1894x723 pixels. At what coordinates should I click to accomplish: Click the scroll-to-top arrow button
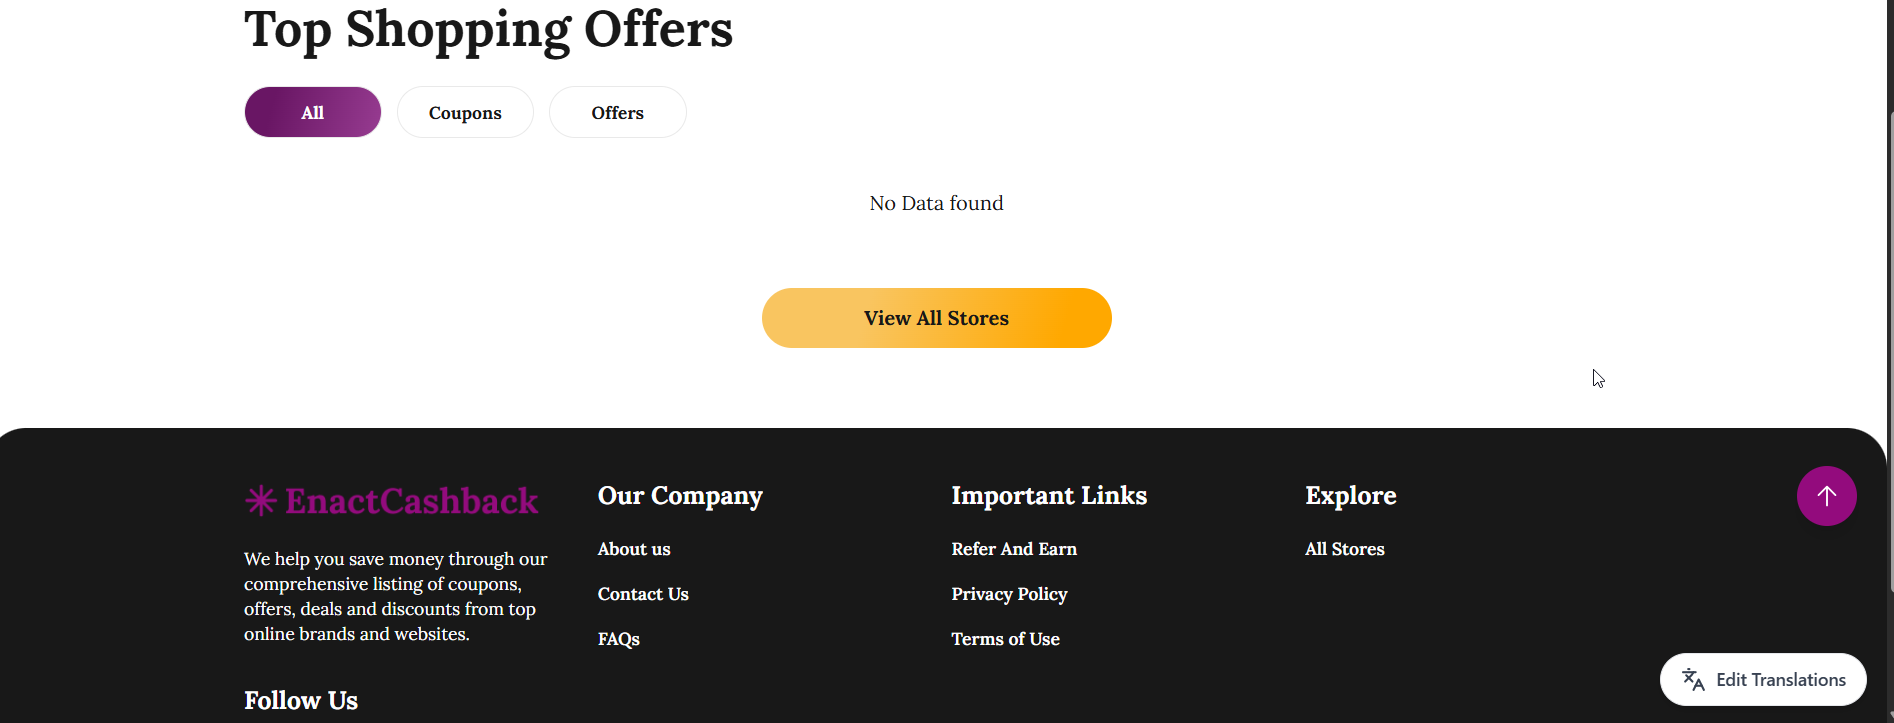point(1826,496)
